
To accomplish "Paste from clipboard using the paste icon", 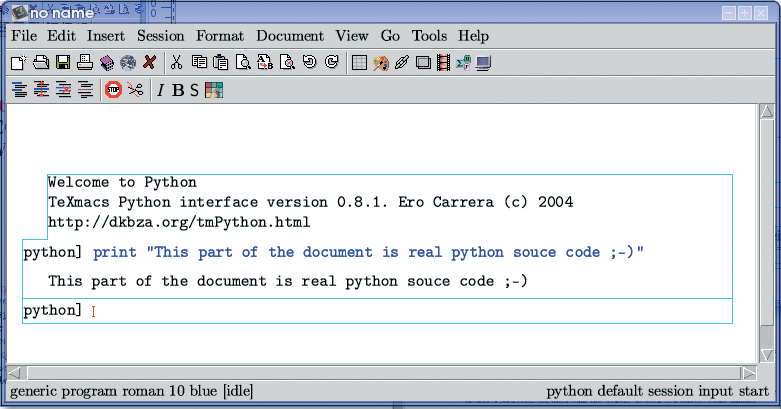I will coord(221,63).
